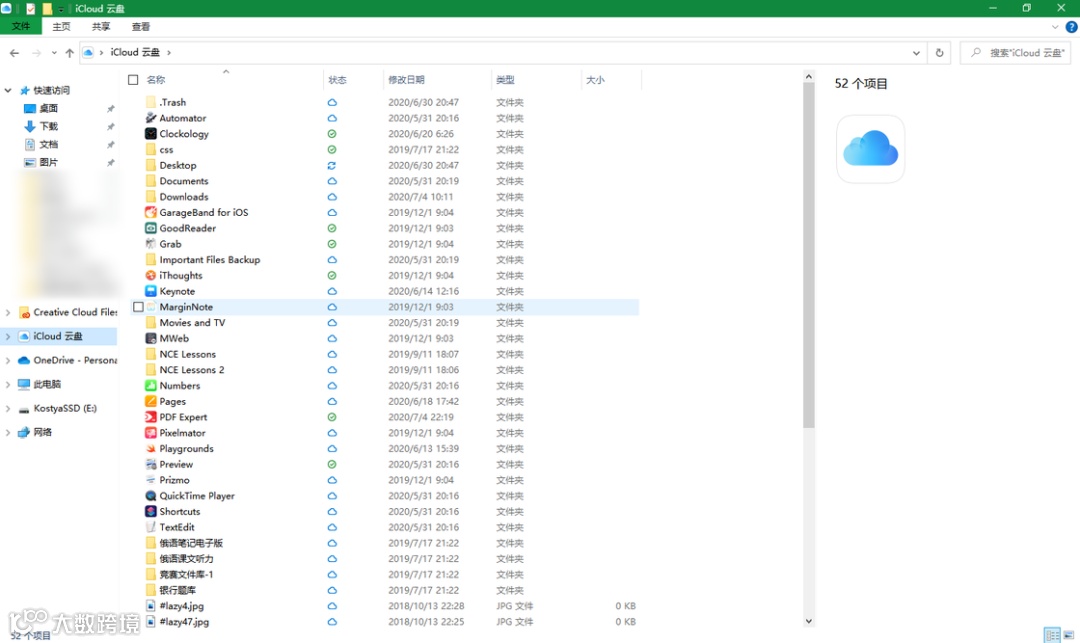
Task: Click the Pixelmator folder icon
Action: click(x=151, y=433)
